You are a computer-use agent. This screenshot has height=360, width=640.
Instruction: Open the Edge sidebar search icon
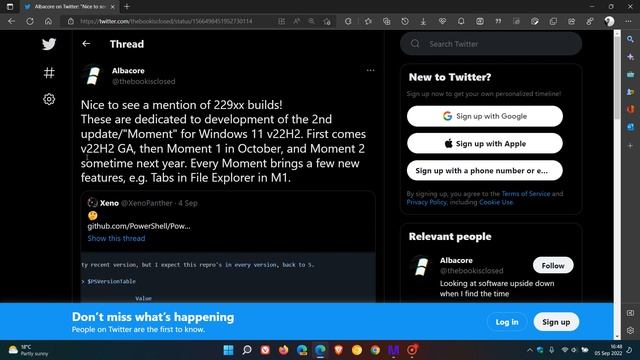tap(631, 39)
